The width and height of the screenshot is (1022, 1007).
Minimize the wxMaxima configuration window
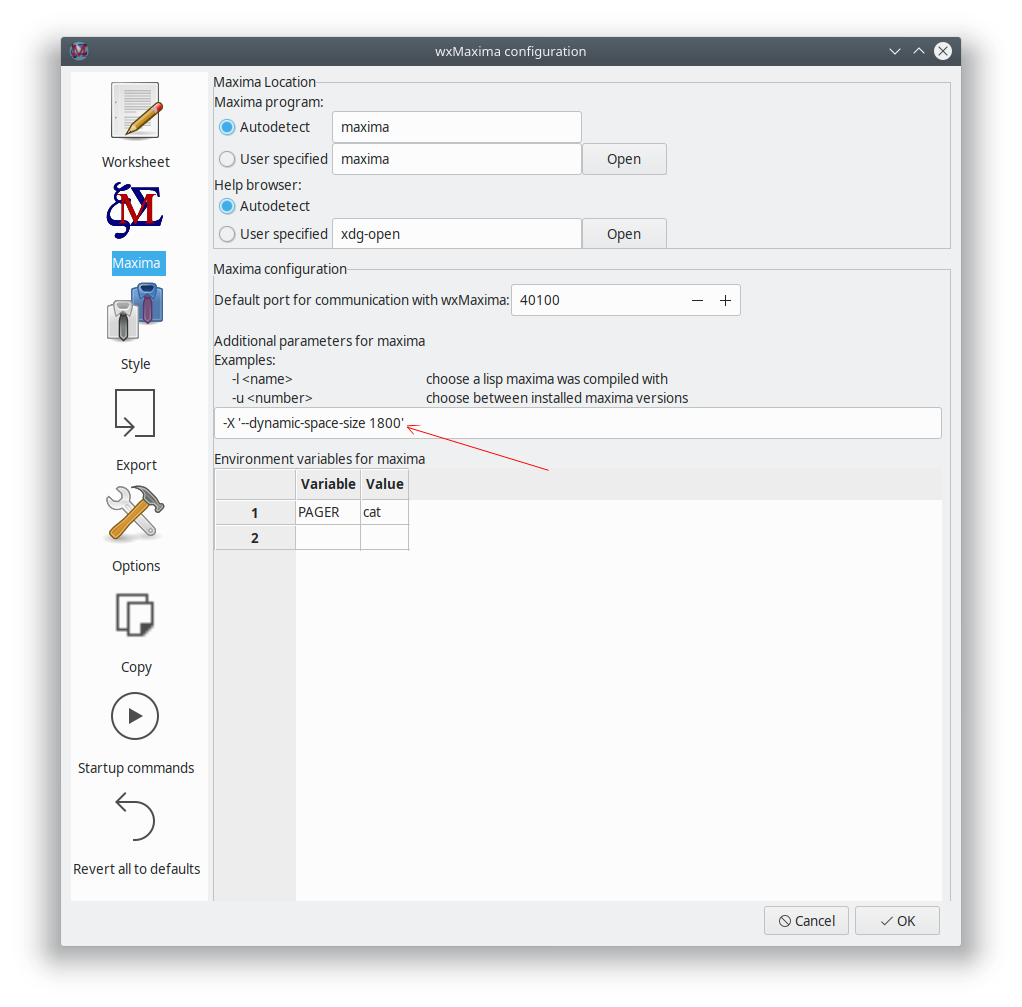click(895, 51)
